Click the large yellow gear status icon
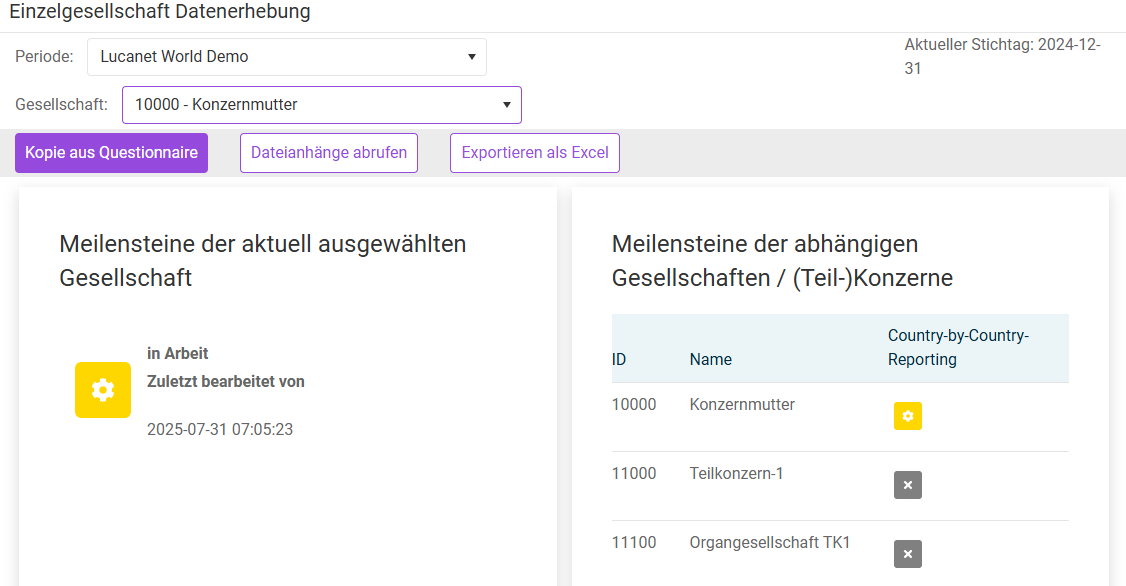The height and width of the screenshot is (586, 1126). (x=103, y=390)
